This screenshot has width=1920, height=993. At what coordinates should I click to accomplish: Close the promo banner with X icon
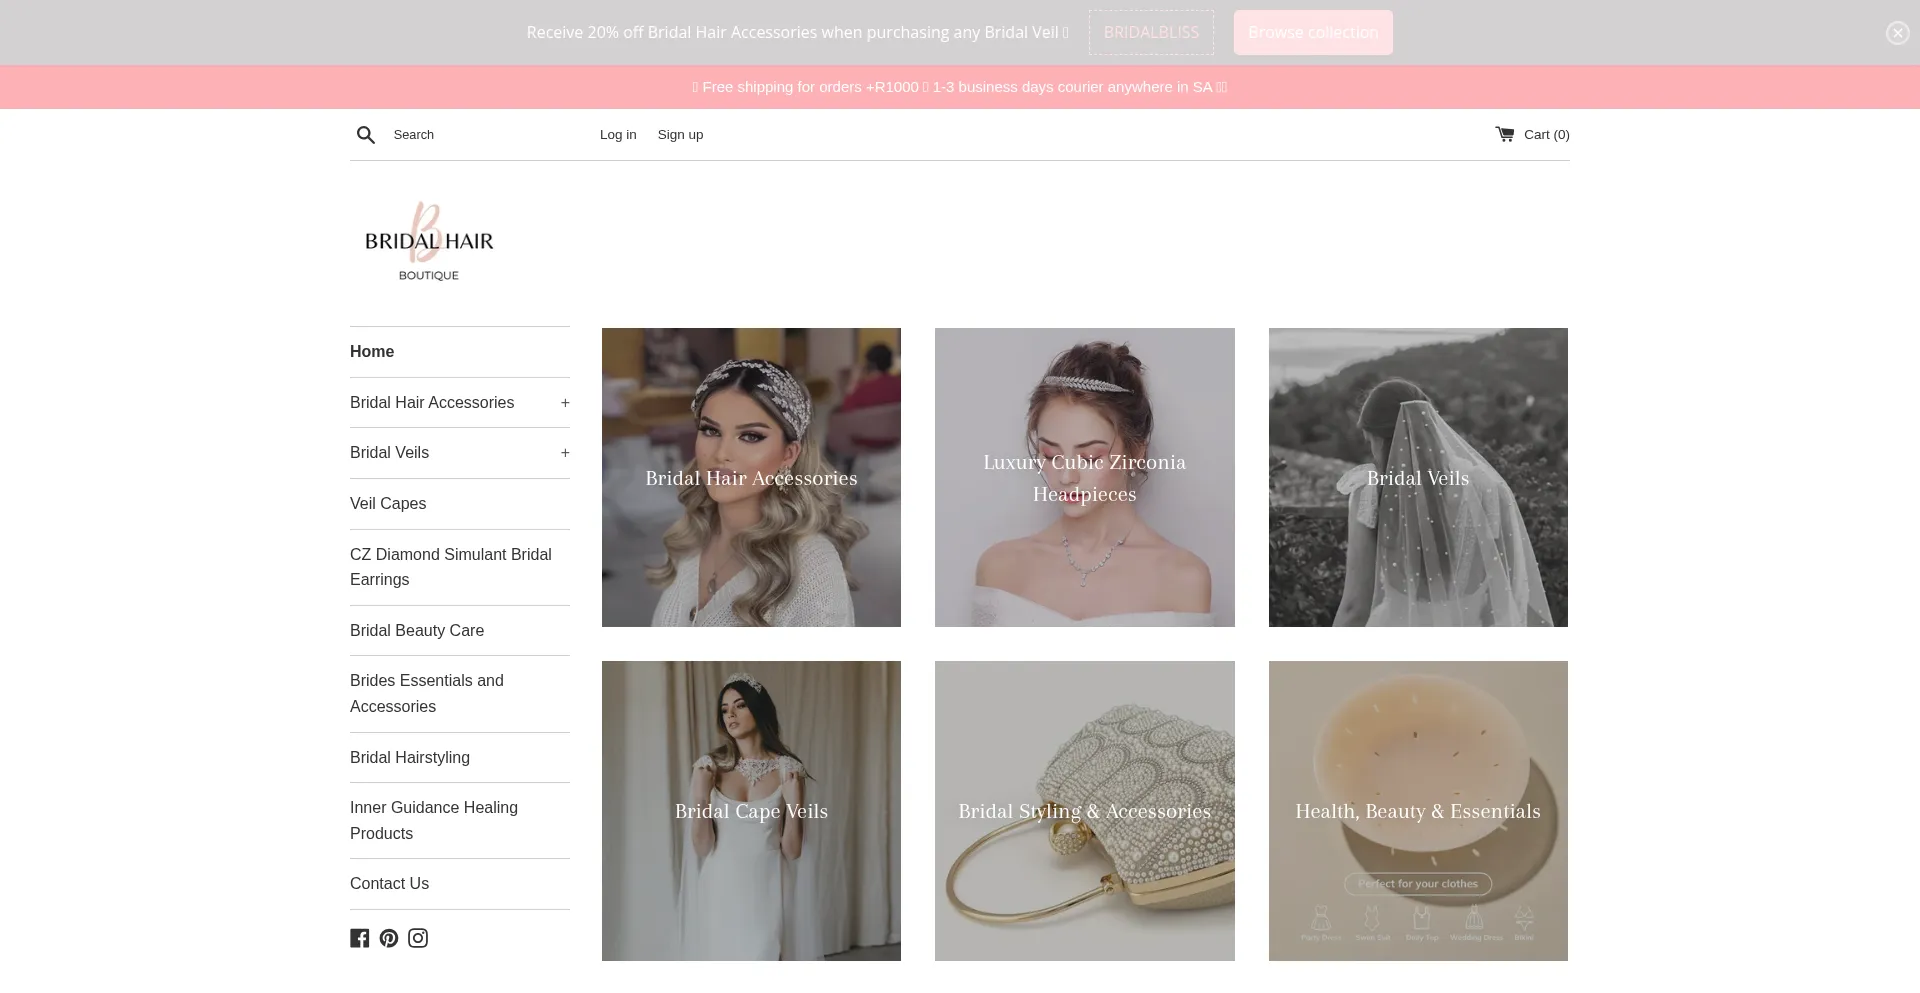pos(1897,33)
